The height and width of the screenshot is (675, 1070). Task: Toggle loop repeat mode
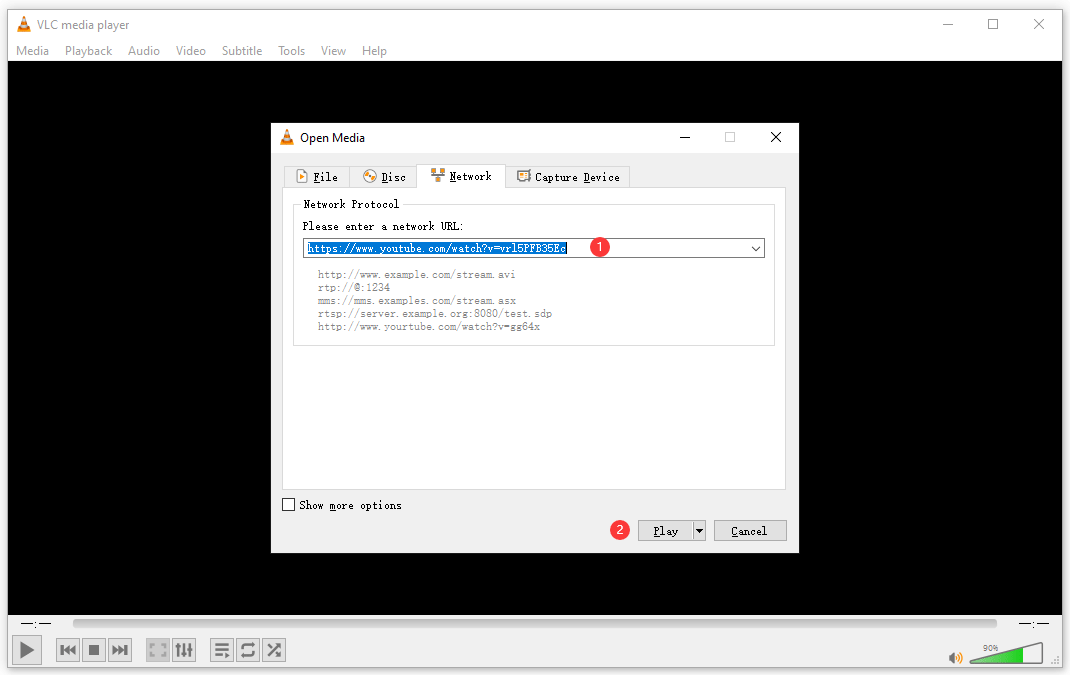(248, 650)
